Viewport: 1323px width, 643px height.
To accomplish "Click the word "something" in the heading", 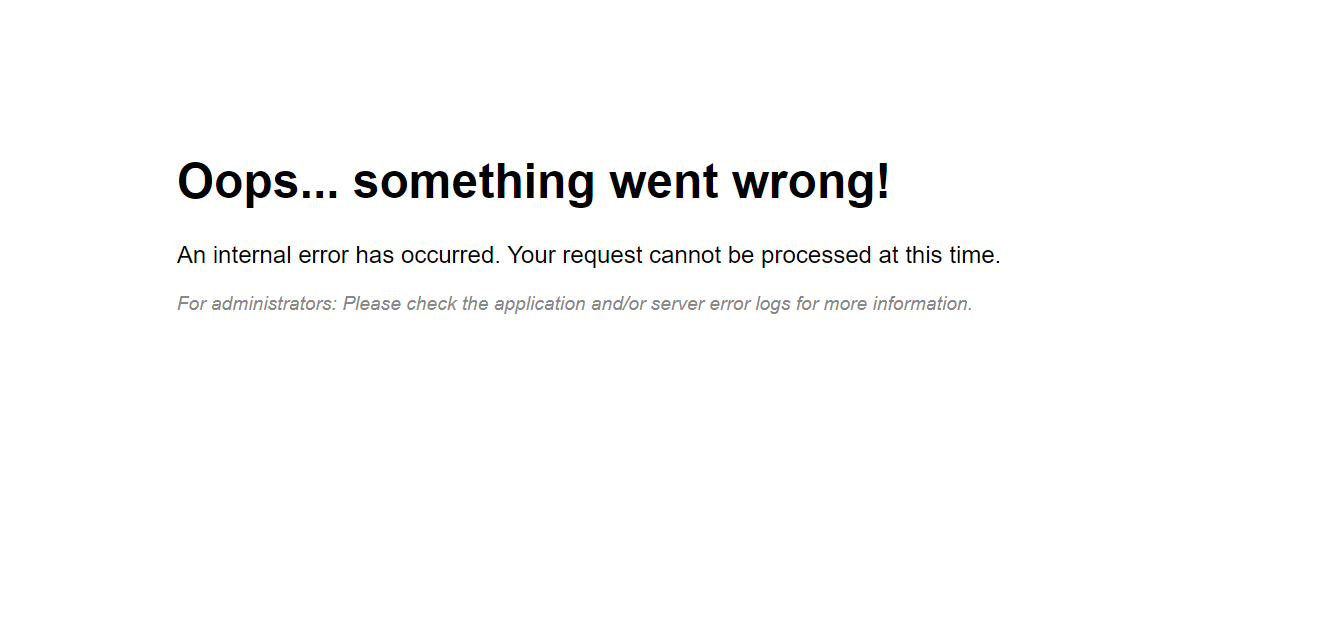I will [474, 182].
